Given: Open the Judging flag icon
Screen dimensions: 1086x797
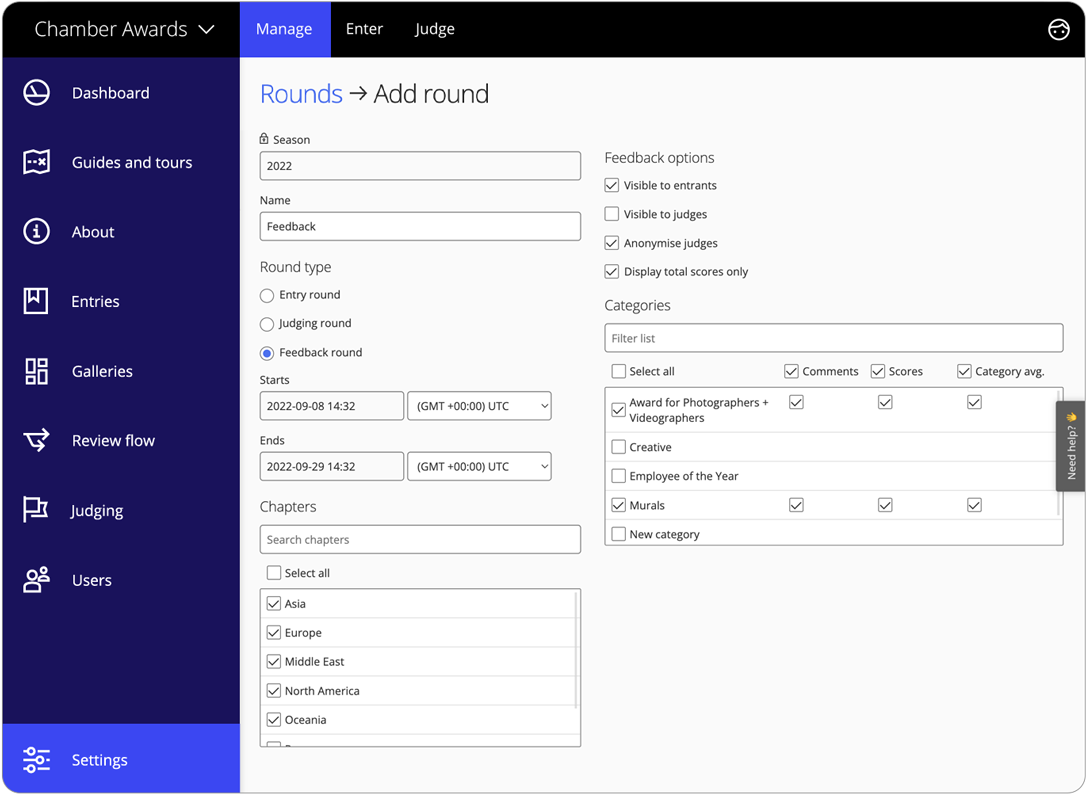Looking at the screenshot, I should 37,510.
